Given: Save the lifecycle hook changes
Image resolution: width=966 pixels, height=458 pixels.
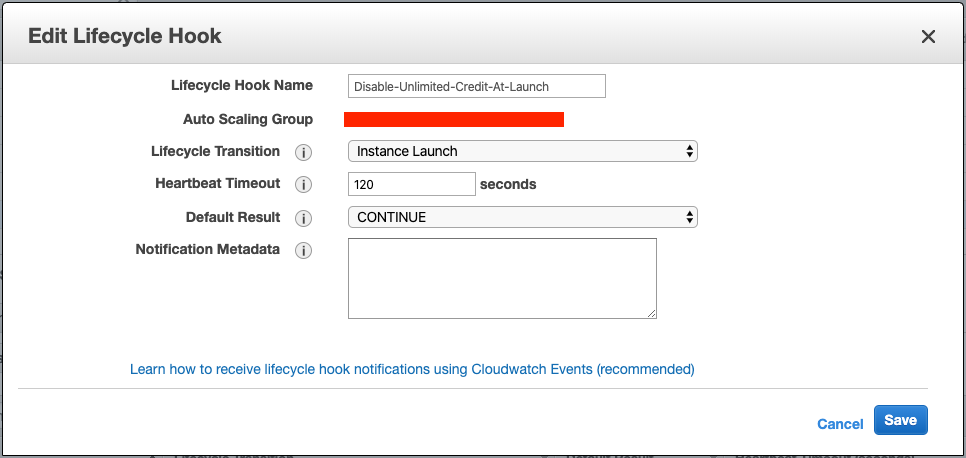Looking at the screenshot, I should 901,420.
